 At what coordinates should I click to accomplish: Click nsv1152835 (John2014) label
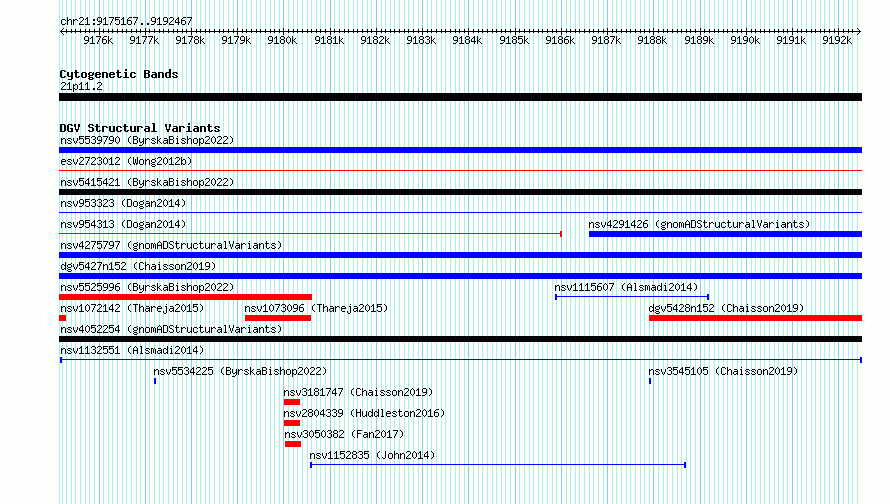(372, 455)
